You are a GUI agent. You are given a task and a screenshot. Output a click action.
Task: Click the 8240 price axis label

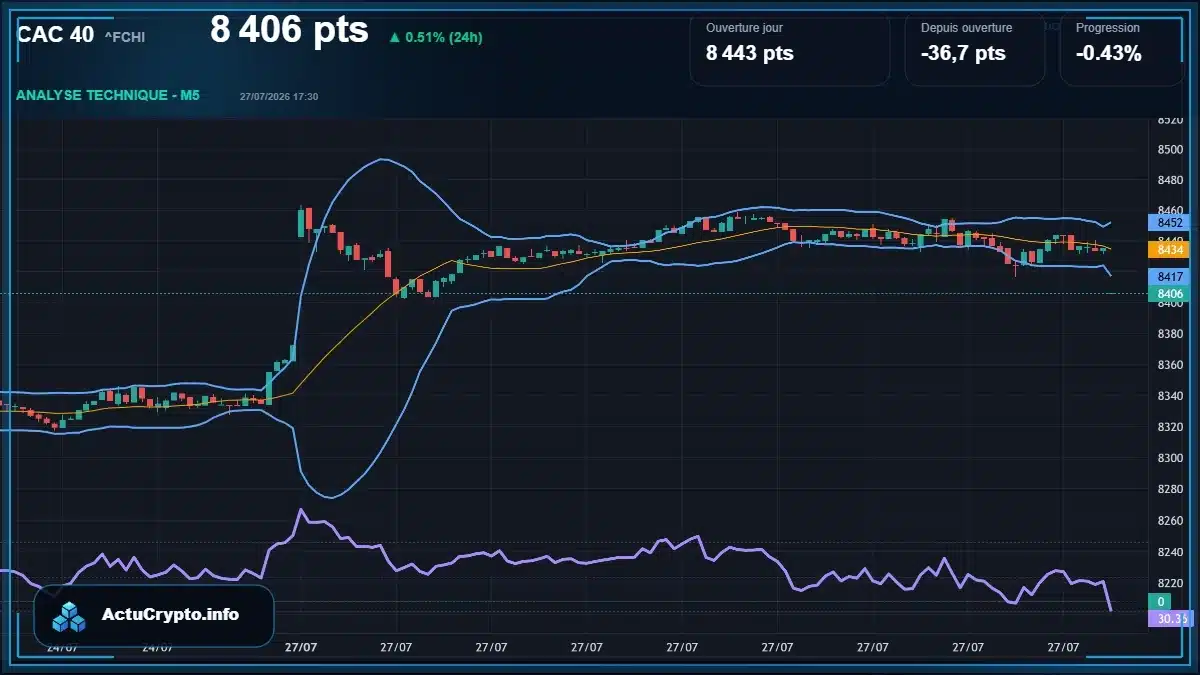tap(1170, 551)
